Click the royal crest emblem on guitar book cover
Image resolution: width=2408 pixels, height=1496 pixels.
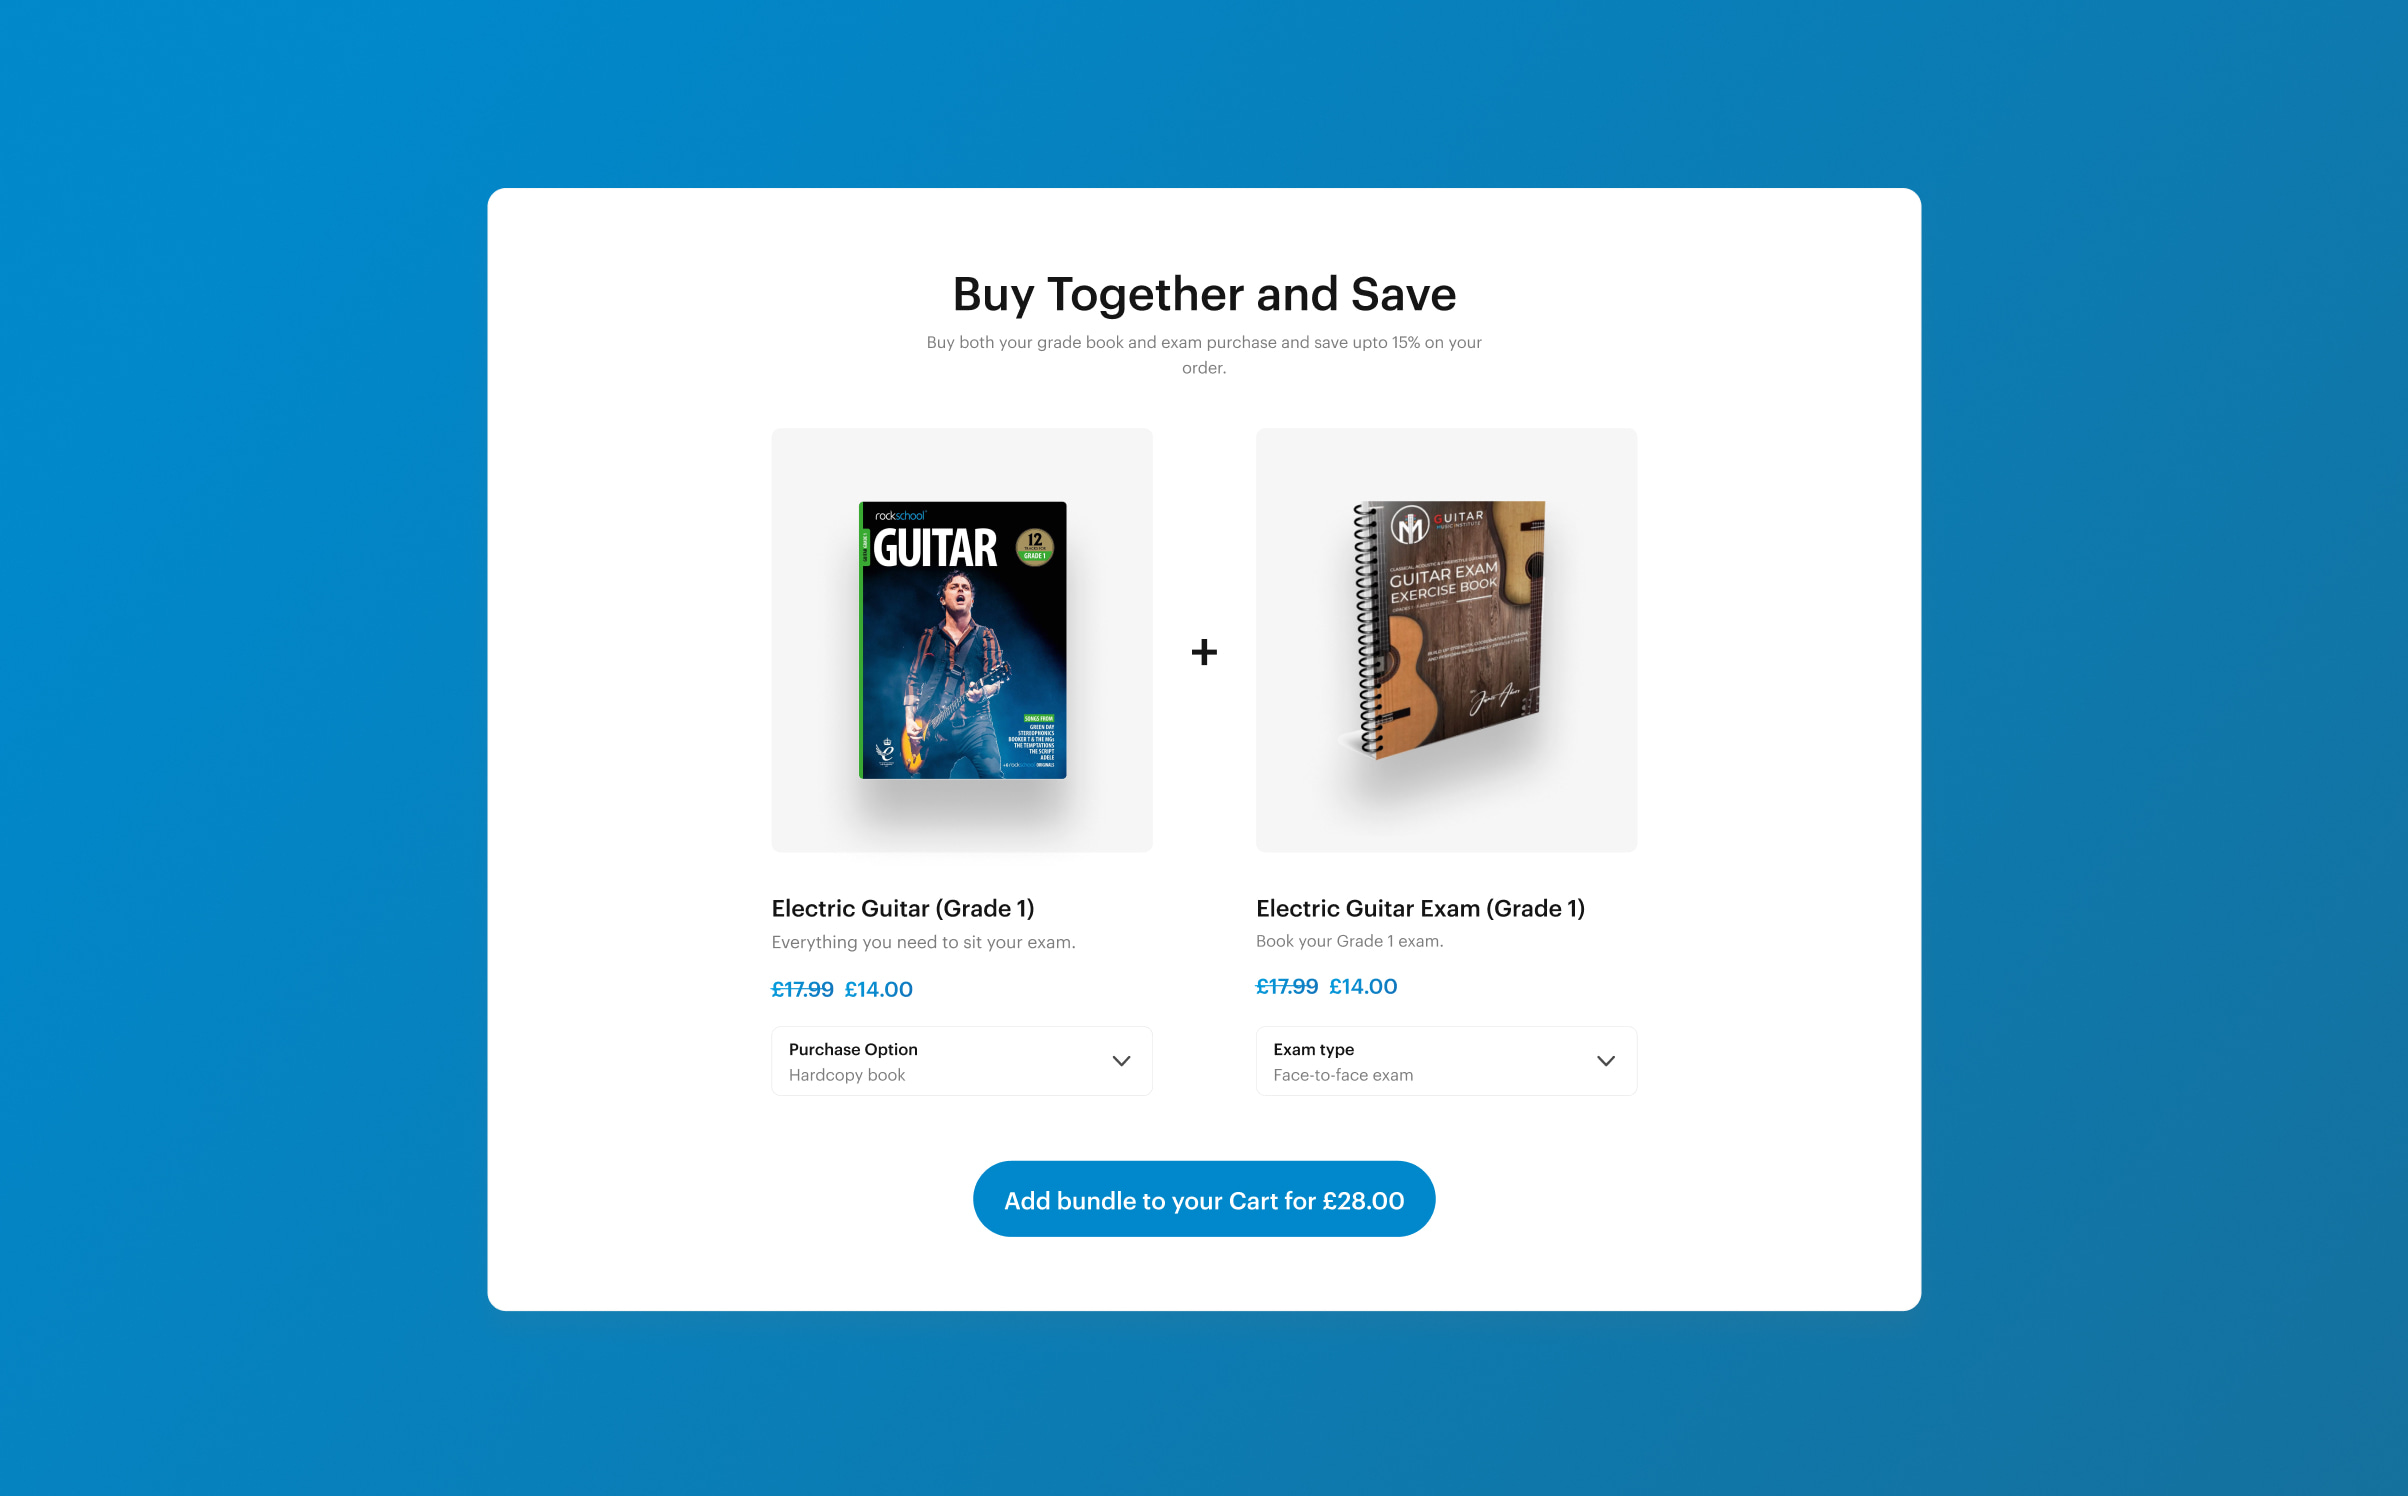885,752
